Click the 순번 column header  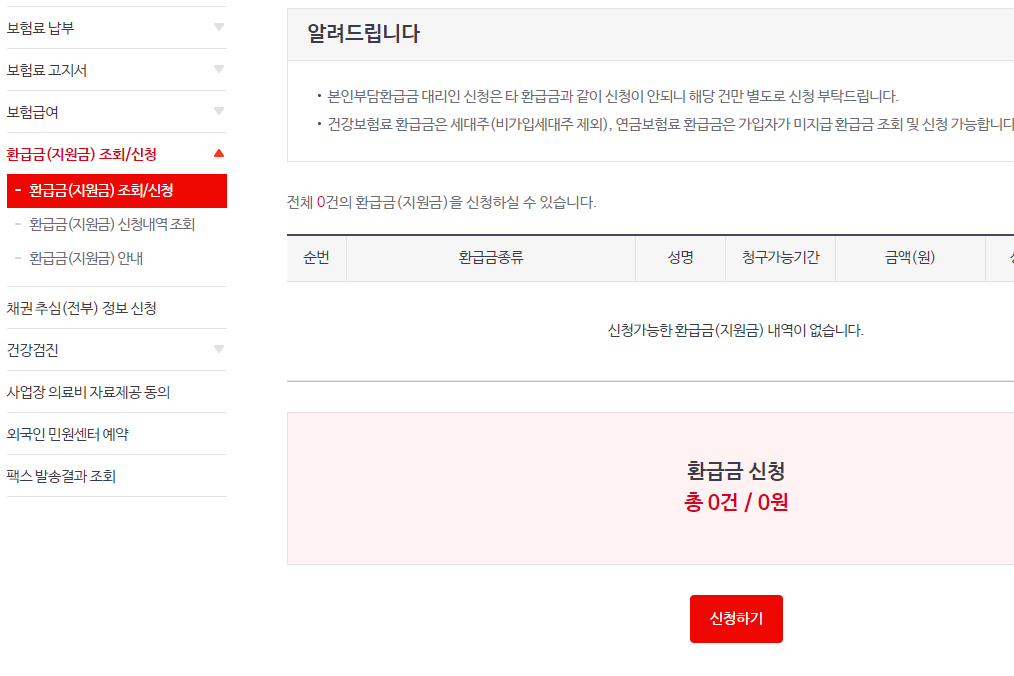click(x=317, y=258)
